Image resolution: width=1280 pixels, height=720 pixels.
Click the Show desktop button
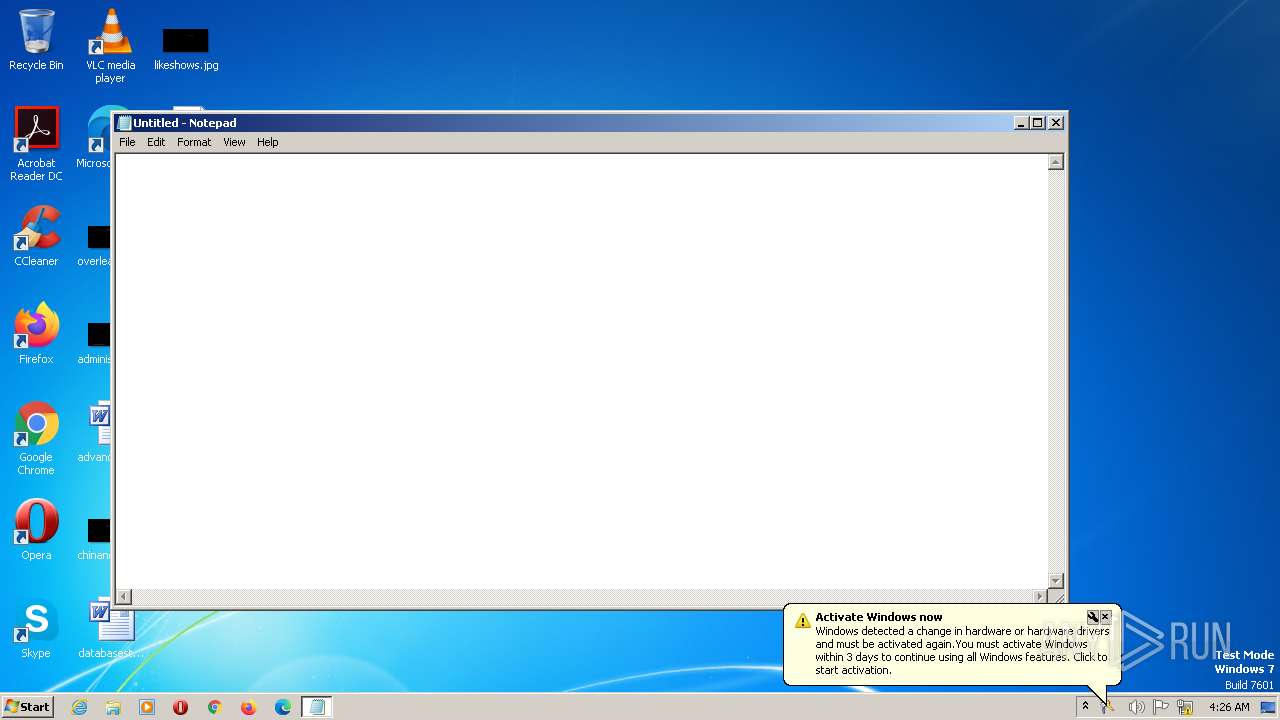[1268, 707]
